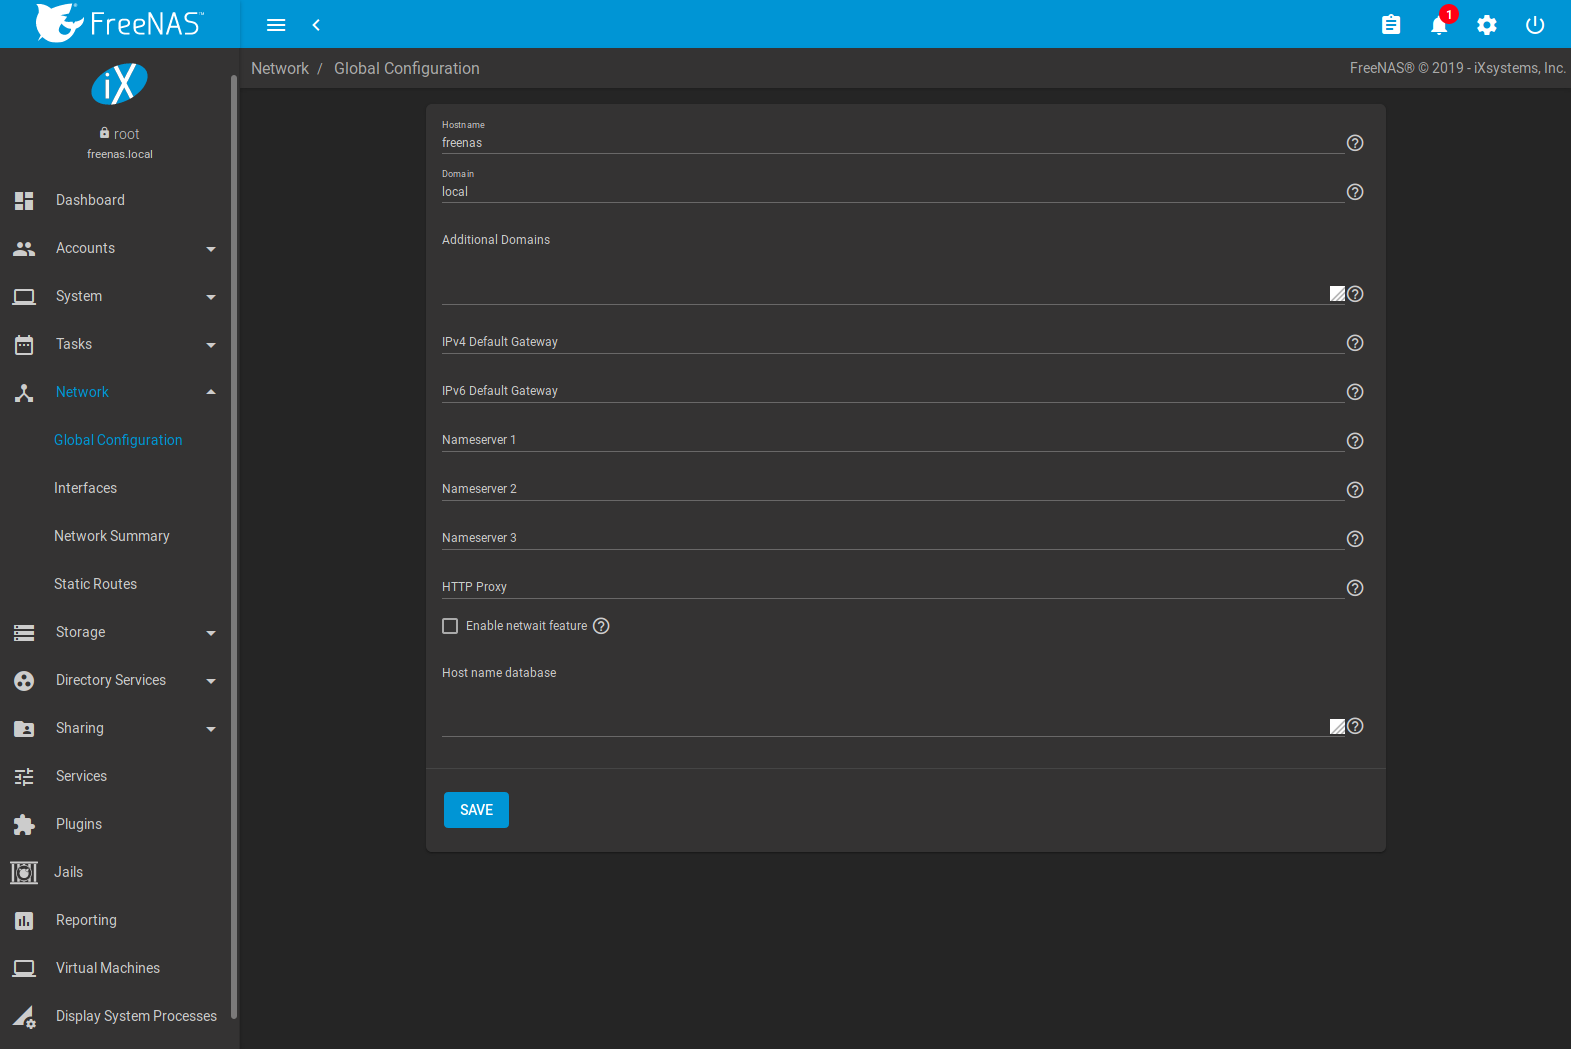Select Global Configuration submenu item
The width and height of the screenshot is (1571, 1049).
tap(118, 440)
